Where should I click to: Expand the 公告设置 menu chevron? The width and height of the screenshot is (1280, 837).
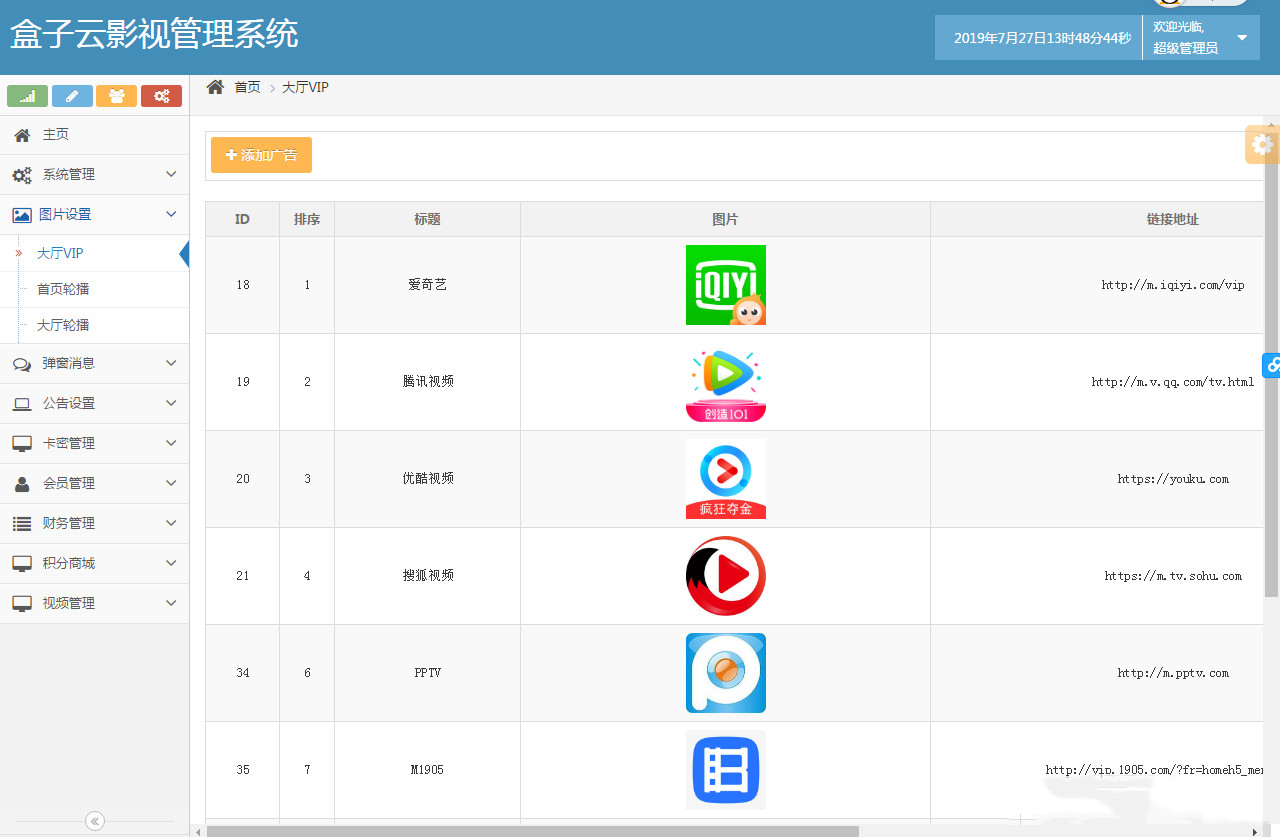click(x=171, y=403)
